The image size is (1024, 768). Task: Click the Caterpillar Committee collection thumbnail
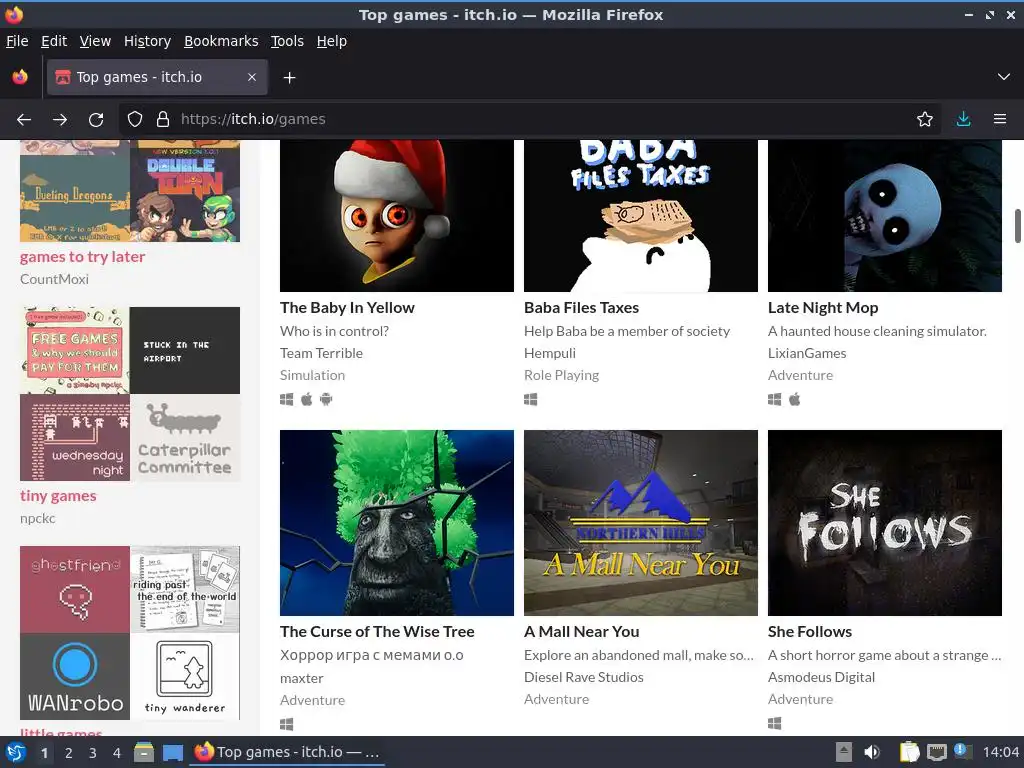coord(185,438)
